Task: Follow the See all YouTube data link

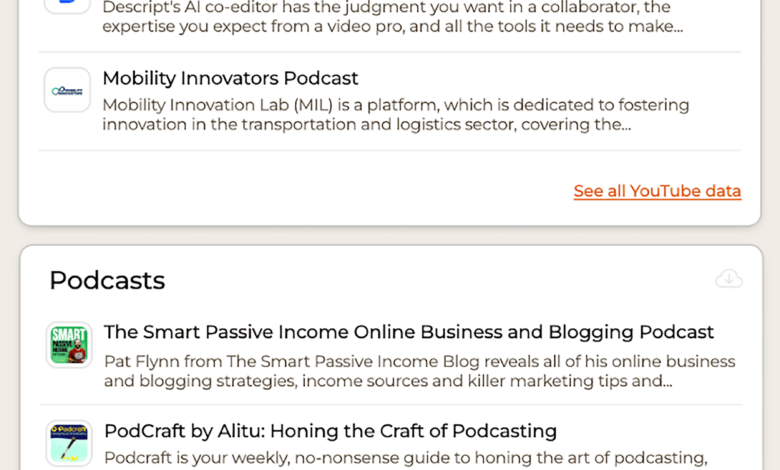Action: point(657,191)
